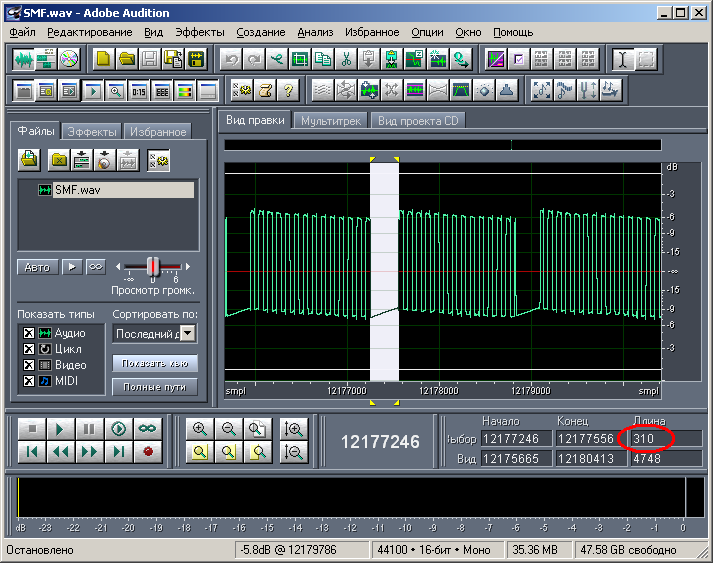Image resolution: width=713 pixels, height=563 pixels.
Task: Click the Rewind transport button
Action: tap(60, 452)
